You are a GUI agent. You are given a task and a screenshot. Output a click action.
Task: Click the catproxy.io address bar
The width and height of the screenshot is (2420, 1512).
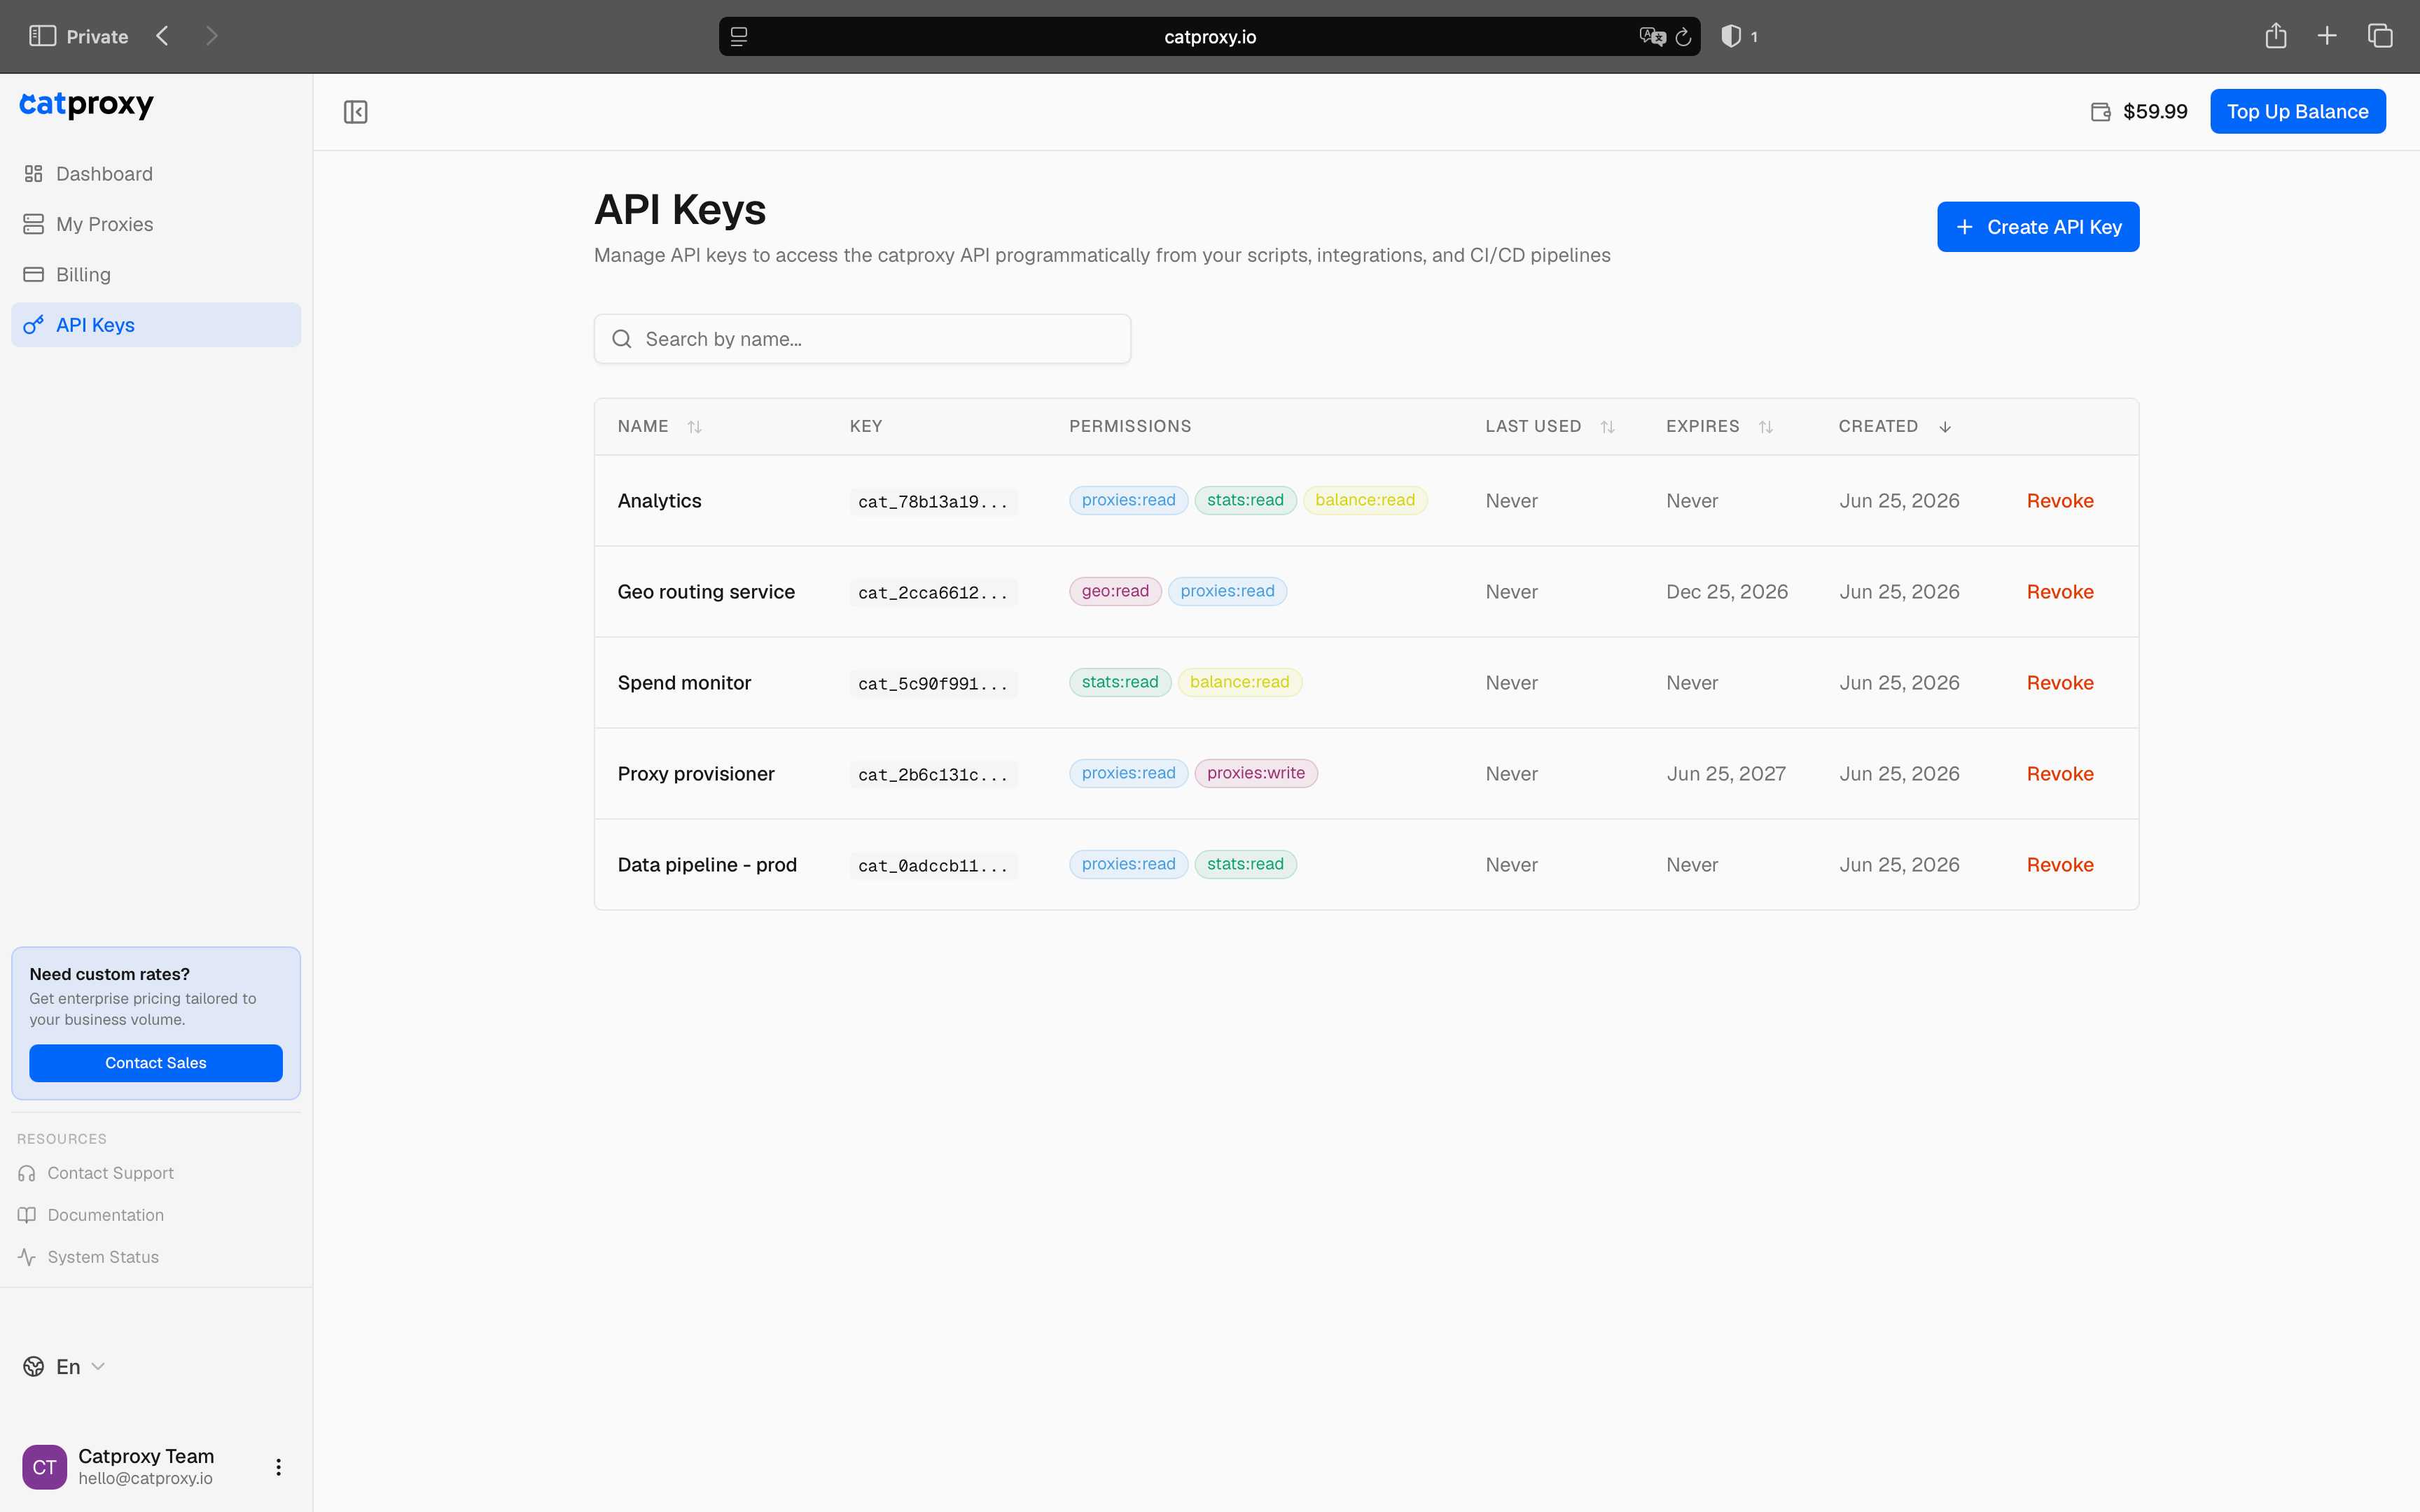pyautogui.click(x=1209, y=36)
